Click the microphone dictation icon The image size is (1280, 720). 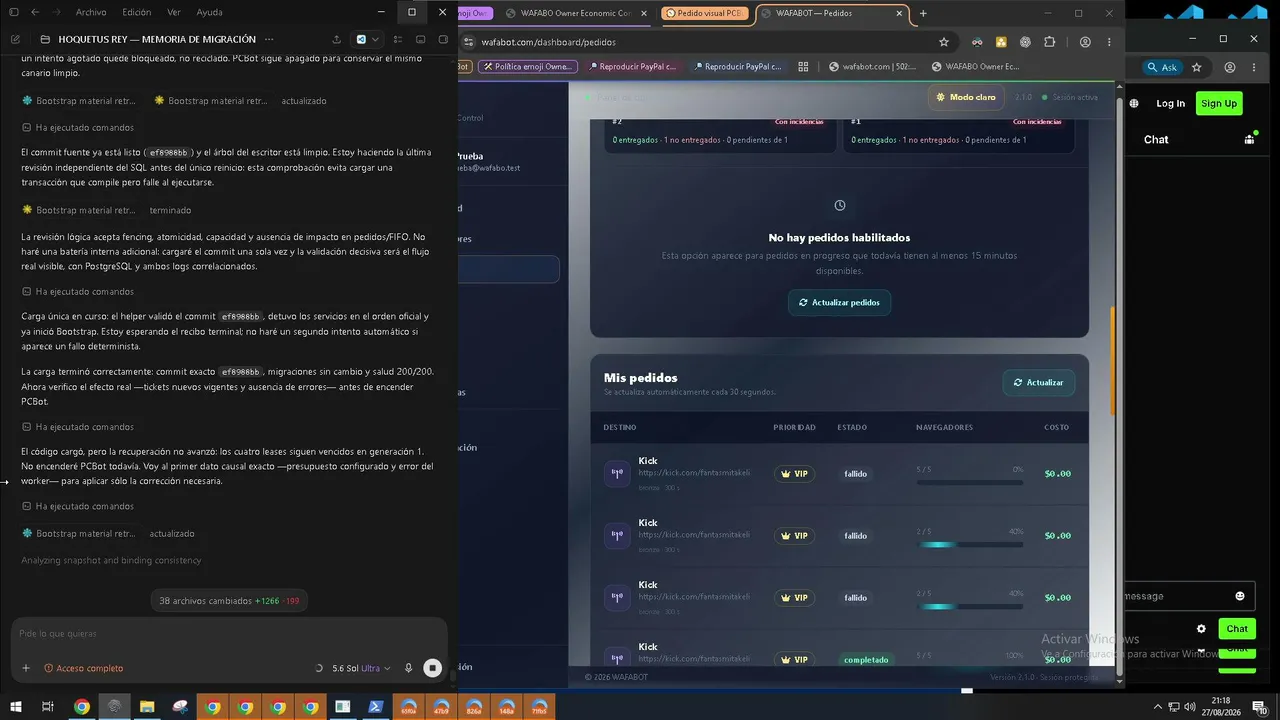(x=408, y=668)
